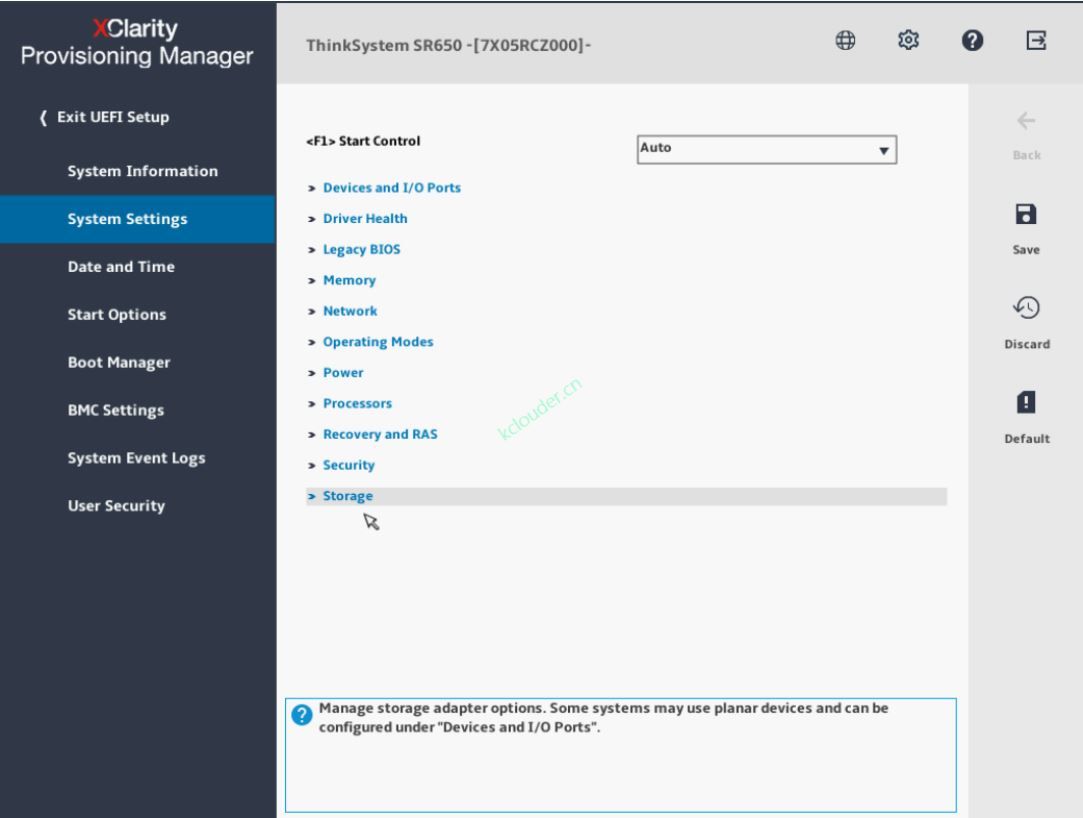1083x818 pixels.
Task: Click the Back label text
Action: click(x=1026, y=155)
